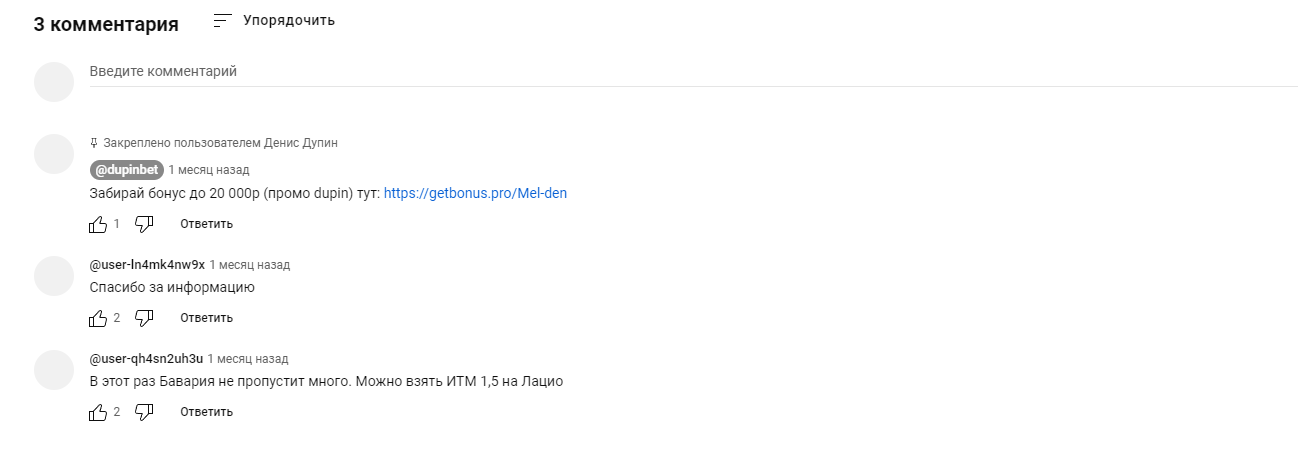Like the comment about Бавария and Лацио
Viewport: 1307px width, 466px height.
point(98,412)
